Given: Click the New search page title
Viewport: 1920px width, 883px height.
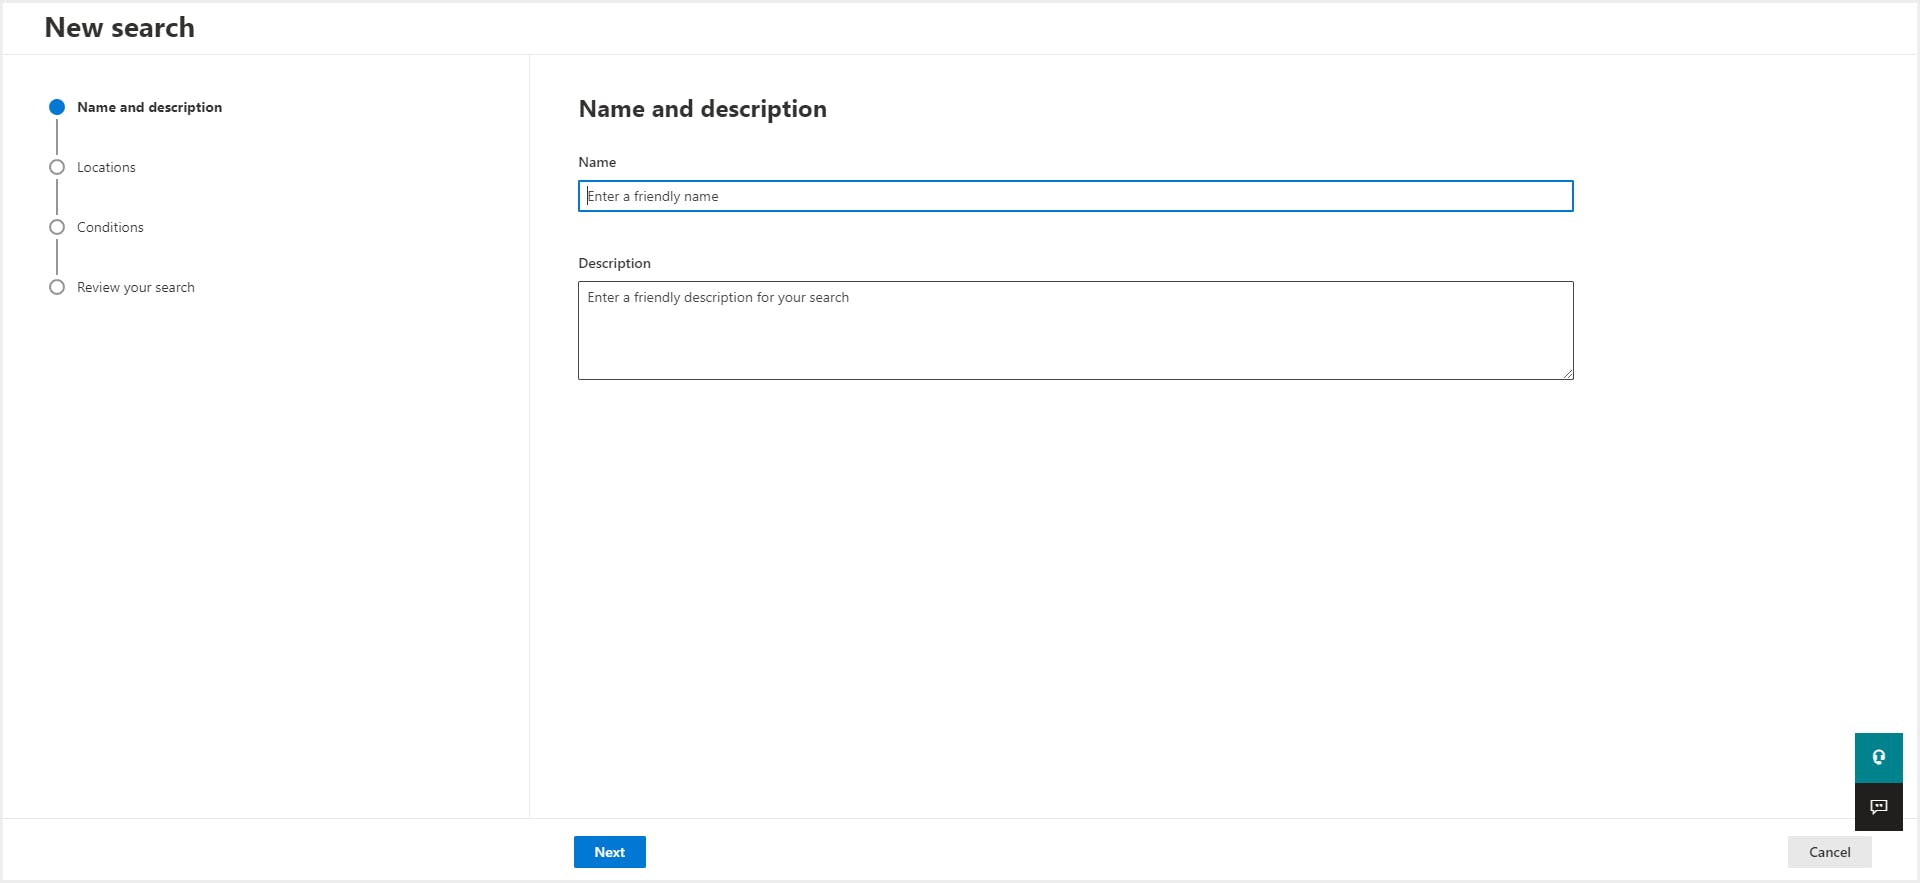Looking at the screenshot, I should 120,28.
